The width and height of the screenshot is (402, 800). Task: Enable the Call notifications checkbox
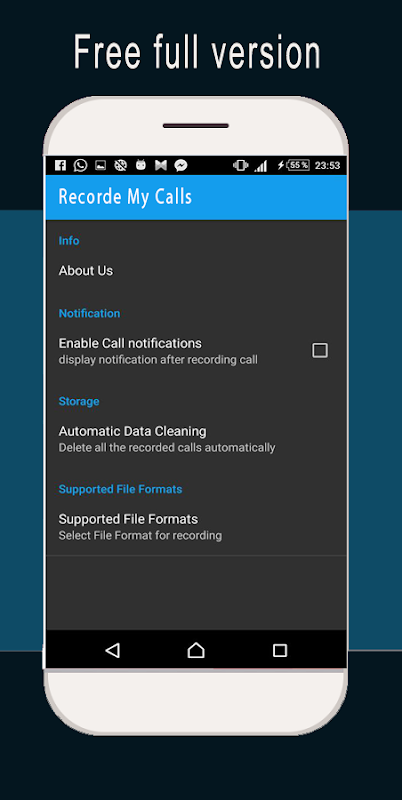(320, 350)
